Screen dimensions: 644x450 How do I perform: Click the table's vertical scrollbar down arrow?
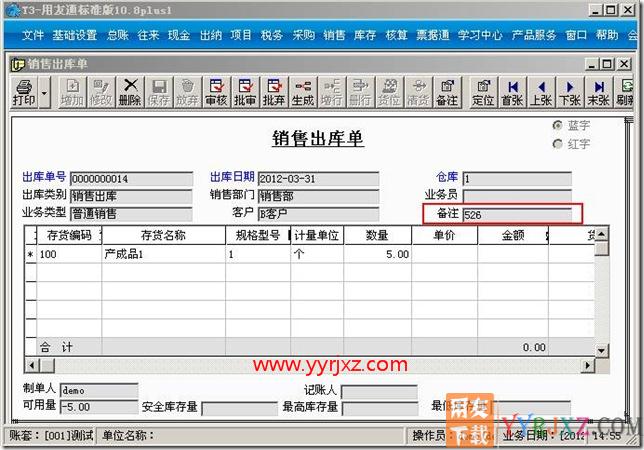coord(601,350)
